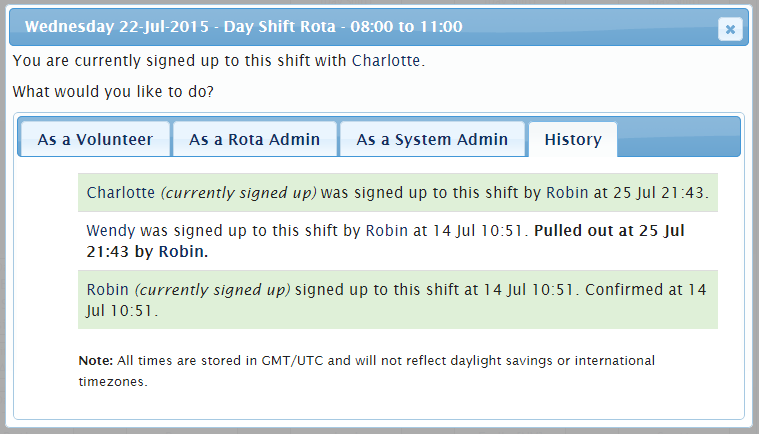Image resolution: width=759 pixels, height=434 pixels.
Task: Select Robin's confirmed history entry
Action: click(398, 299)
